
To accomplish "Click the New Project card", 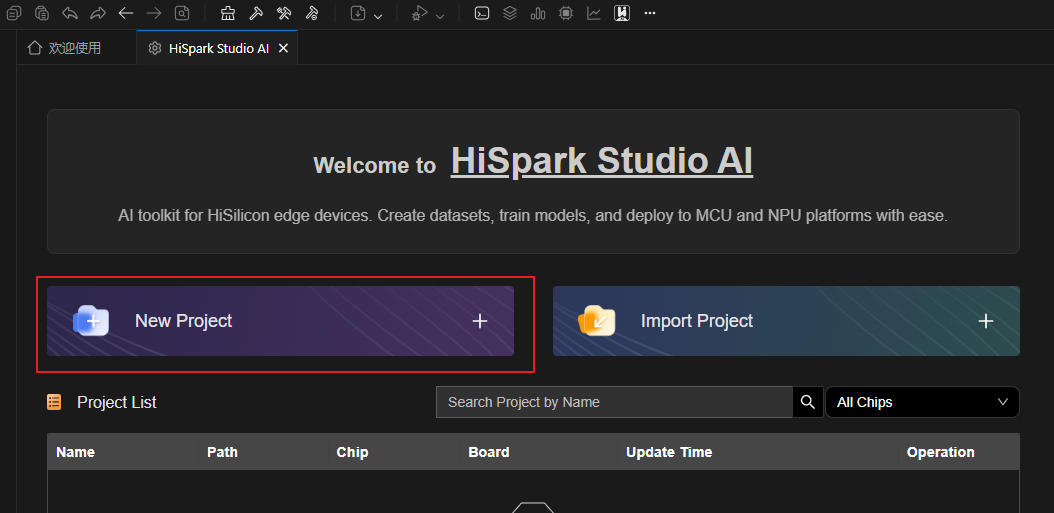I will pyautogui.click(x=280, y=321).
